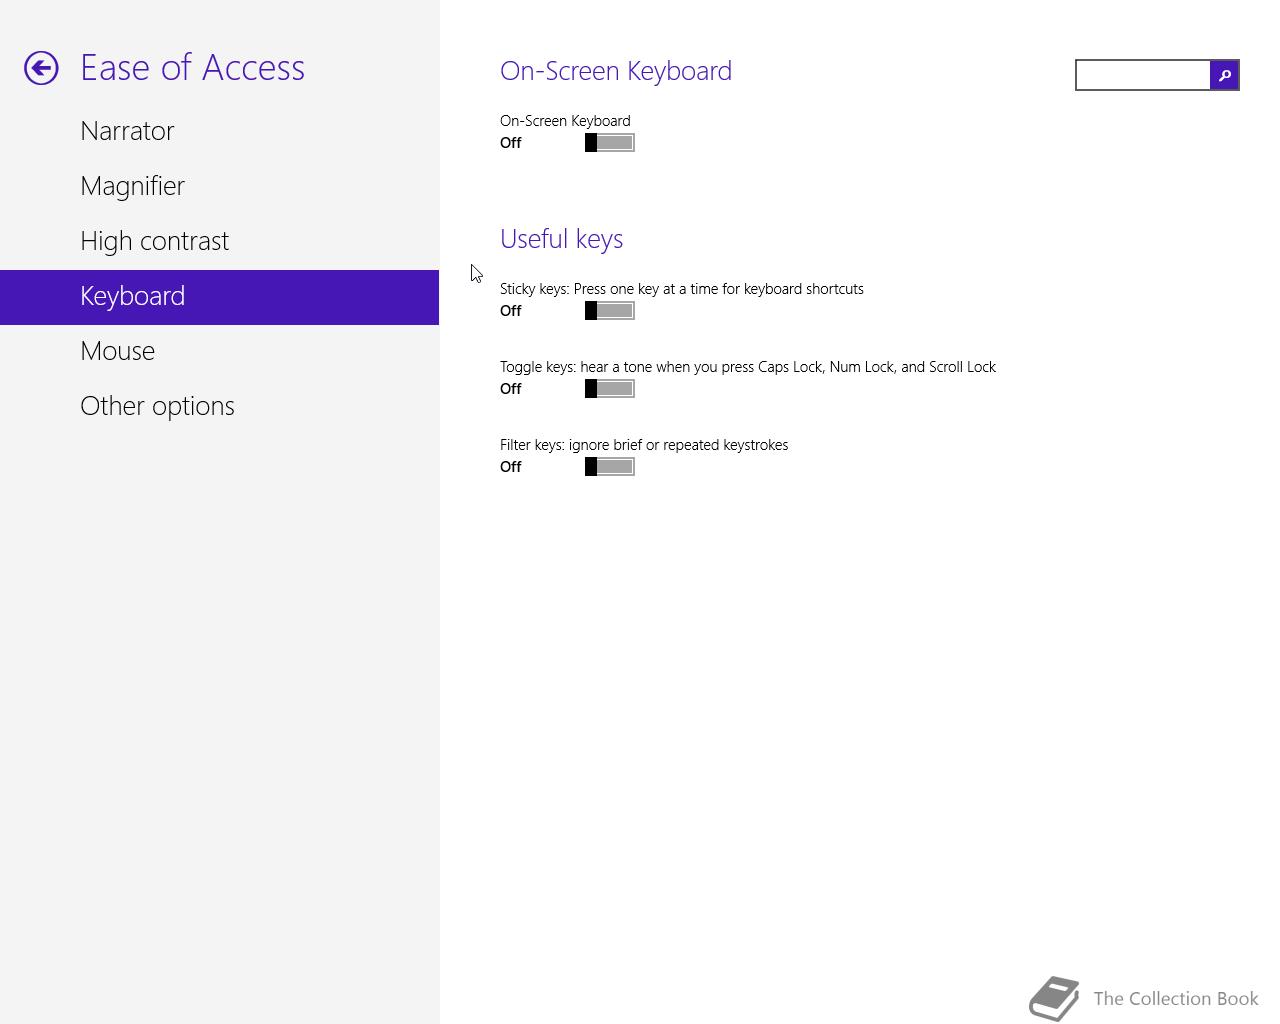This screenshot has height=1024, width=1280.
Task: Click the large On-Screen Keyboard section heading
Action: click(x=615, y=71)
